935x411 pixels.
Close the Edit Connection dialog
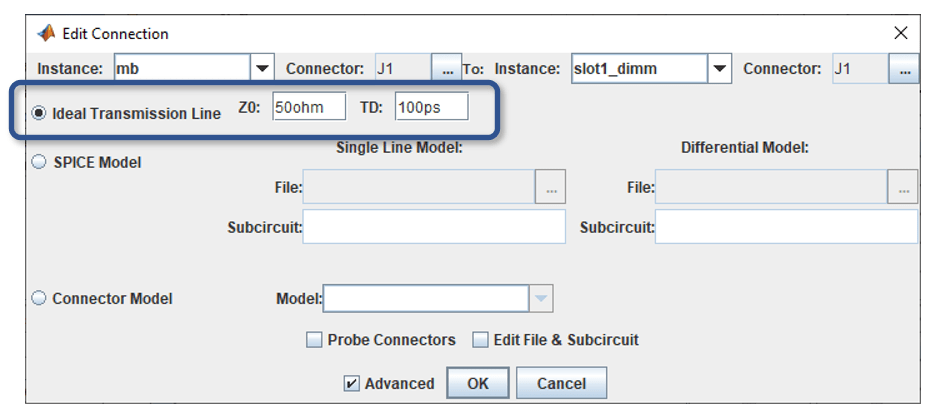click(x=900, y=33)
